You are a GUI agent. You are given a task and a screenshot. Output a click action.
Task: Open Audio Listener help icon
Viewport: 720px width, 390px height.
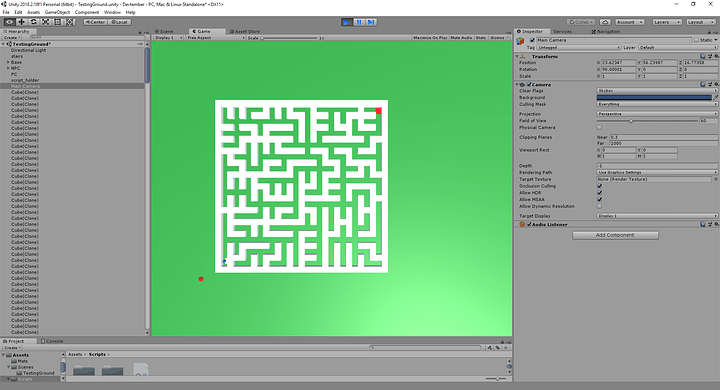[703, 224]
